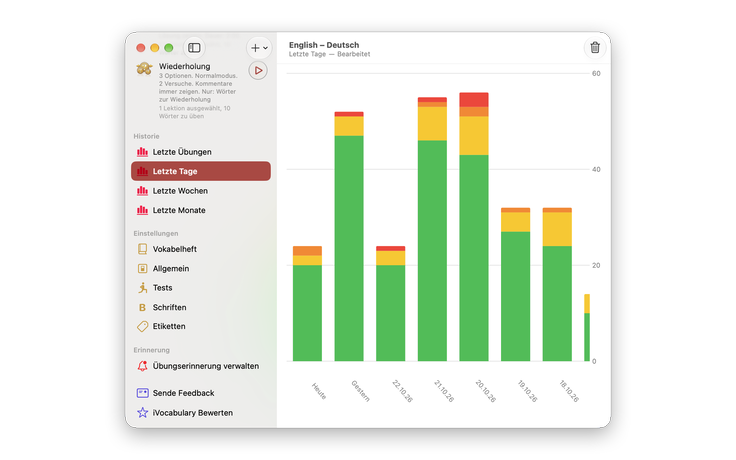736x460 pixels.
Task: Click the bold B Schriften icon
Action: tap(142, 307)
